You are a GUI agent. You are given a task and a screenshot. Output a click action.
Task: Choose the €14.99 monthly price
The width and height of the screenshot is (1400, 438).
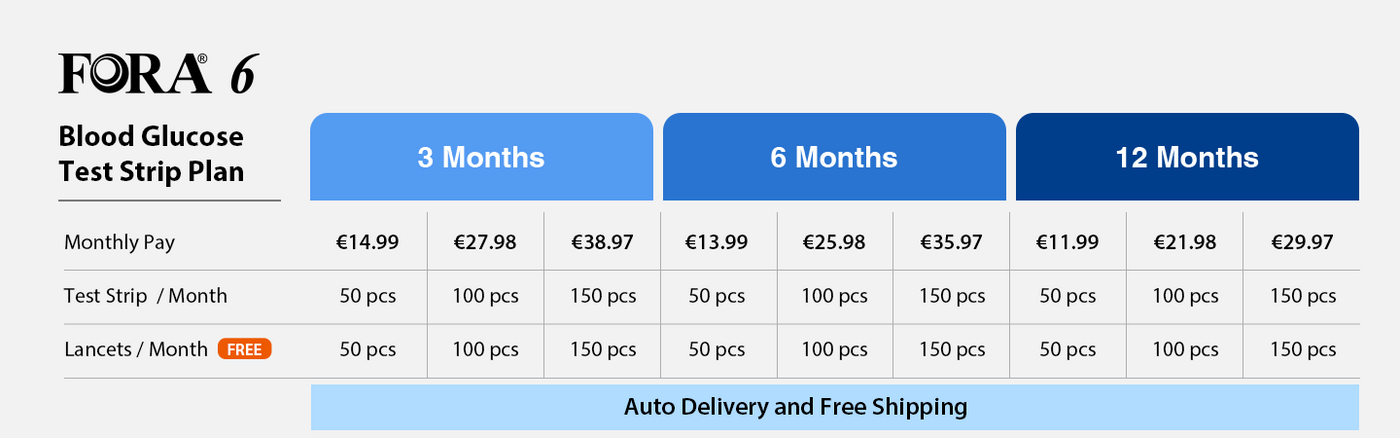click(x=367, y=242)
